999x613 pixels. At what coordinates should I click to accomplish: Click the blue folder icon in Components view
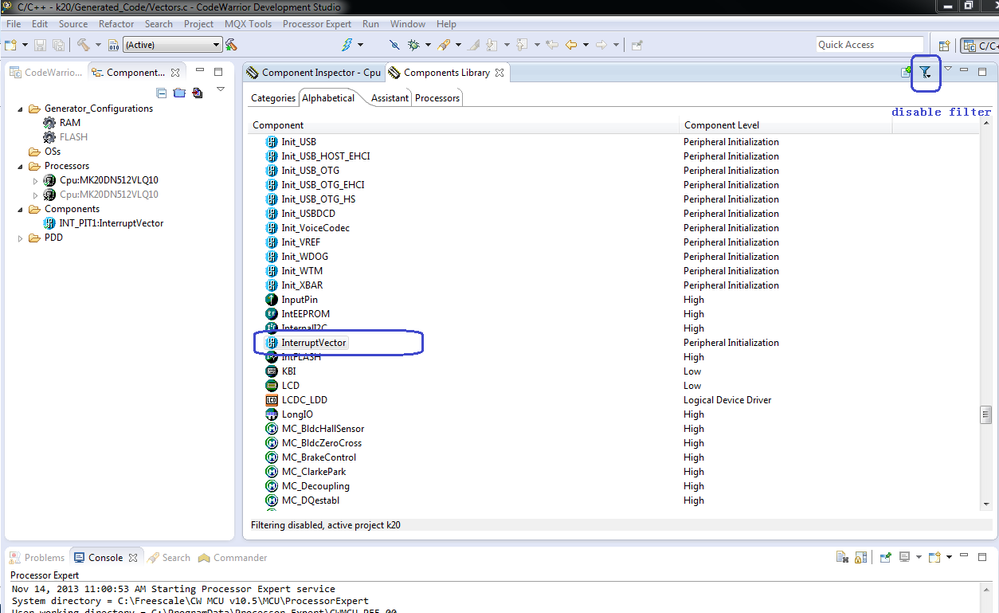(x=180, y=93)
